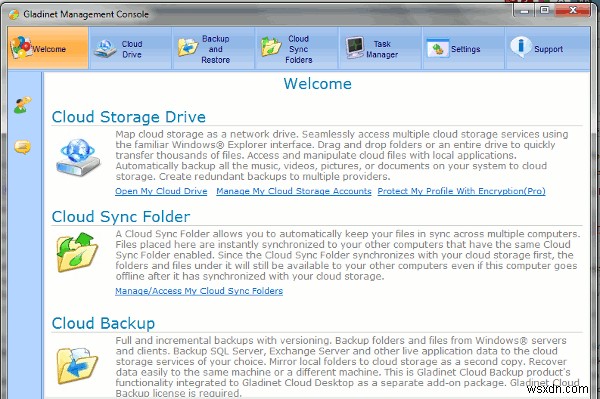The image size is (600, 399).
Task: Click the backup folder icon under Cloud Backup
Action: [x=77, y=365]
